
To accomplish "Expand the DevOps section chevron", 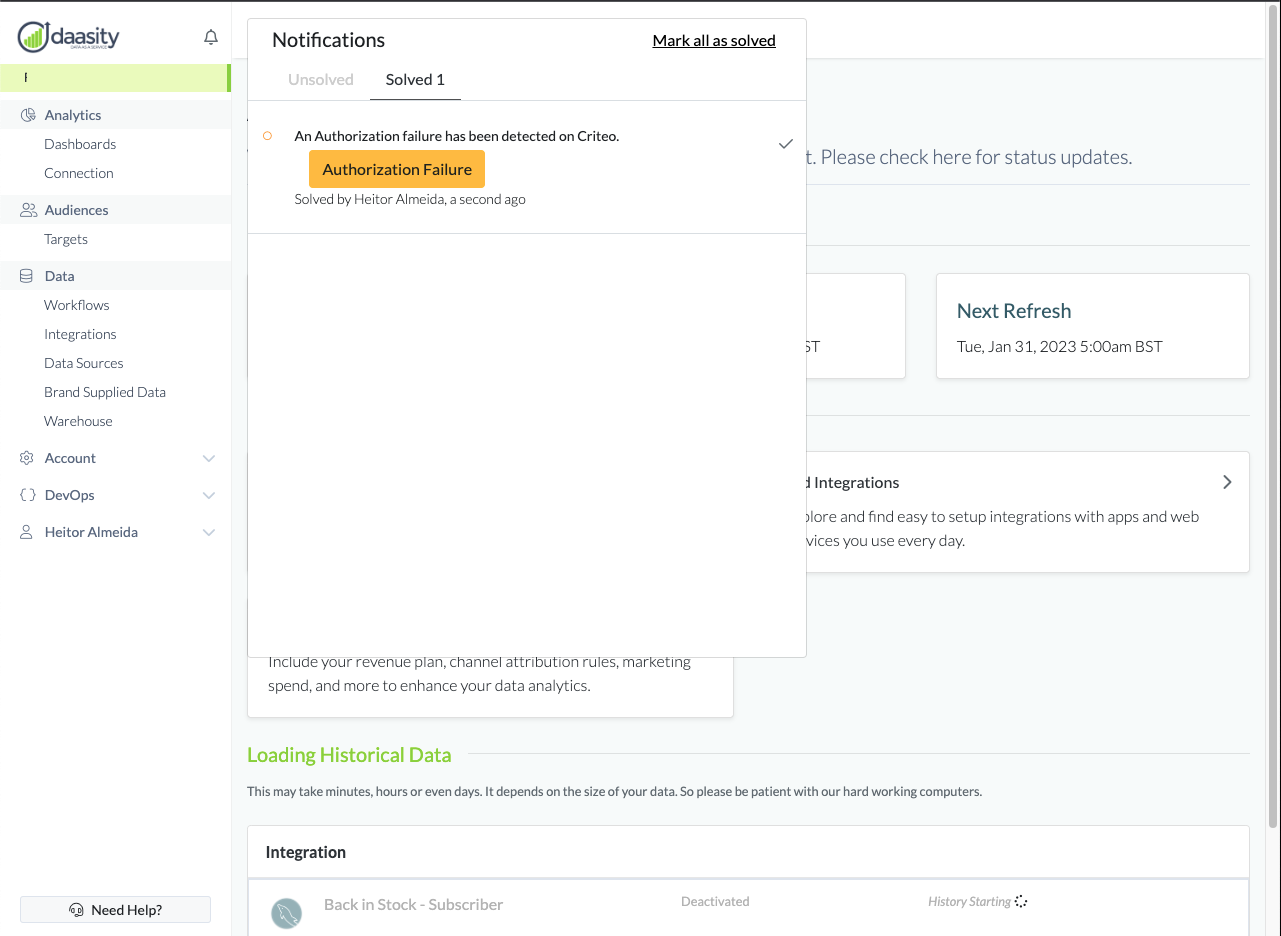I will (209, 495).
